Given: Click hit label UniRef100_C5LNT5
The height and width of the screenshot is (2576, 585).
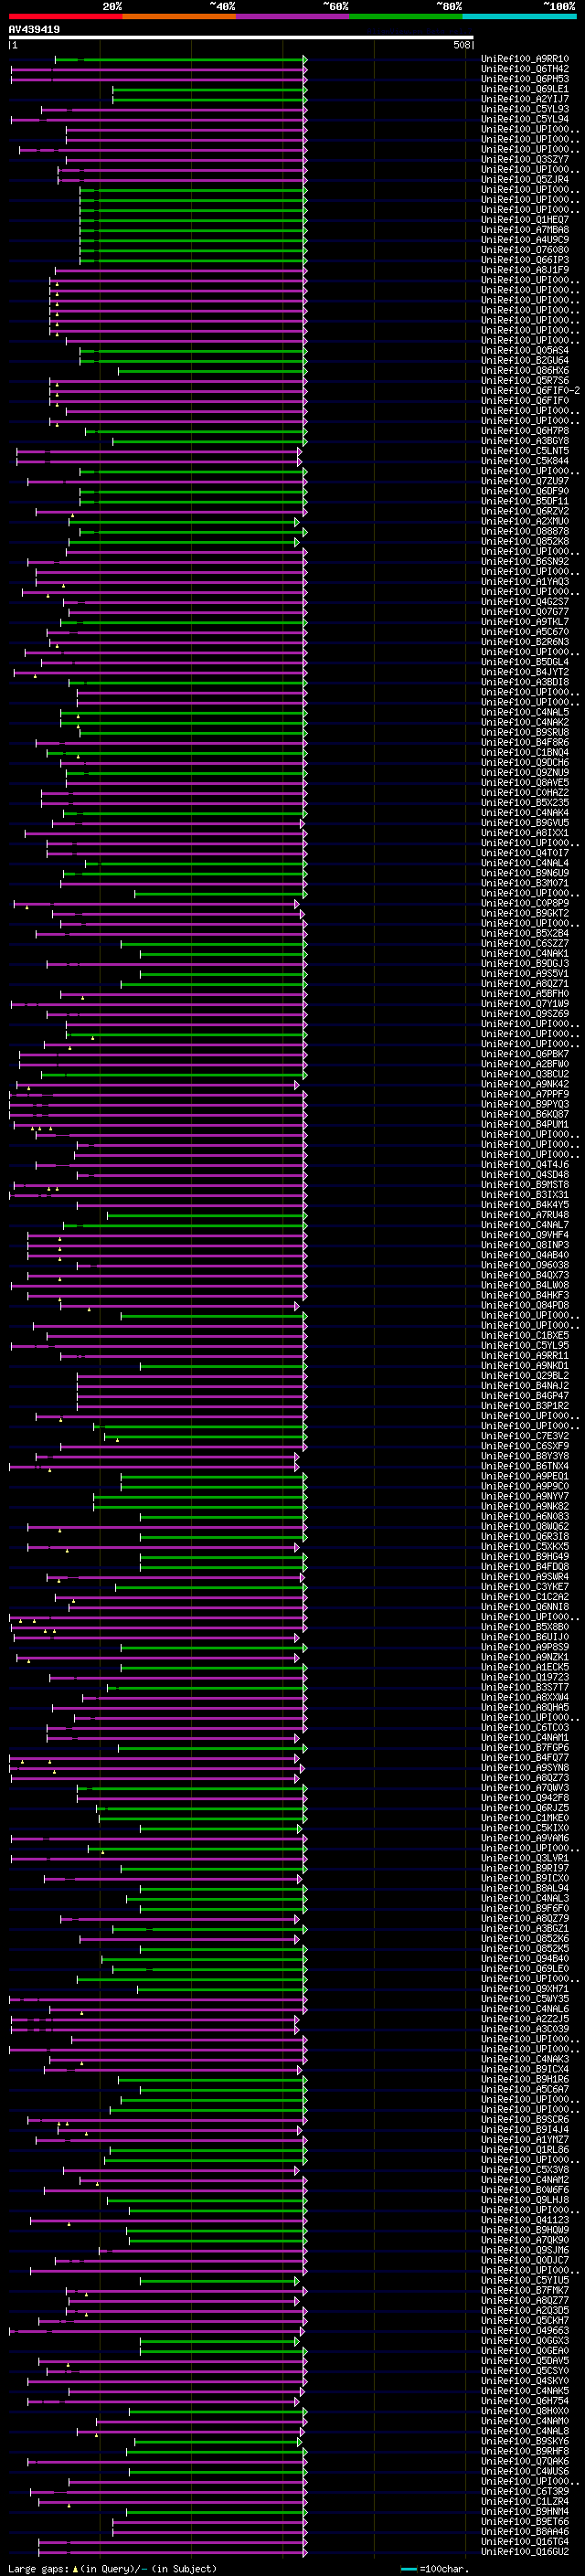Looking at the screenshot, I should point(525,451).
